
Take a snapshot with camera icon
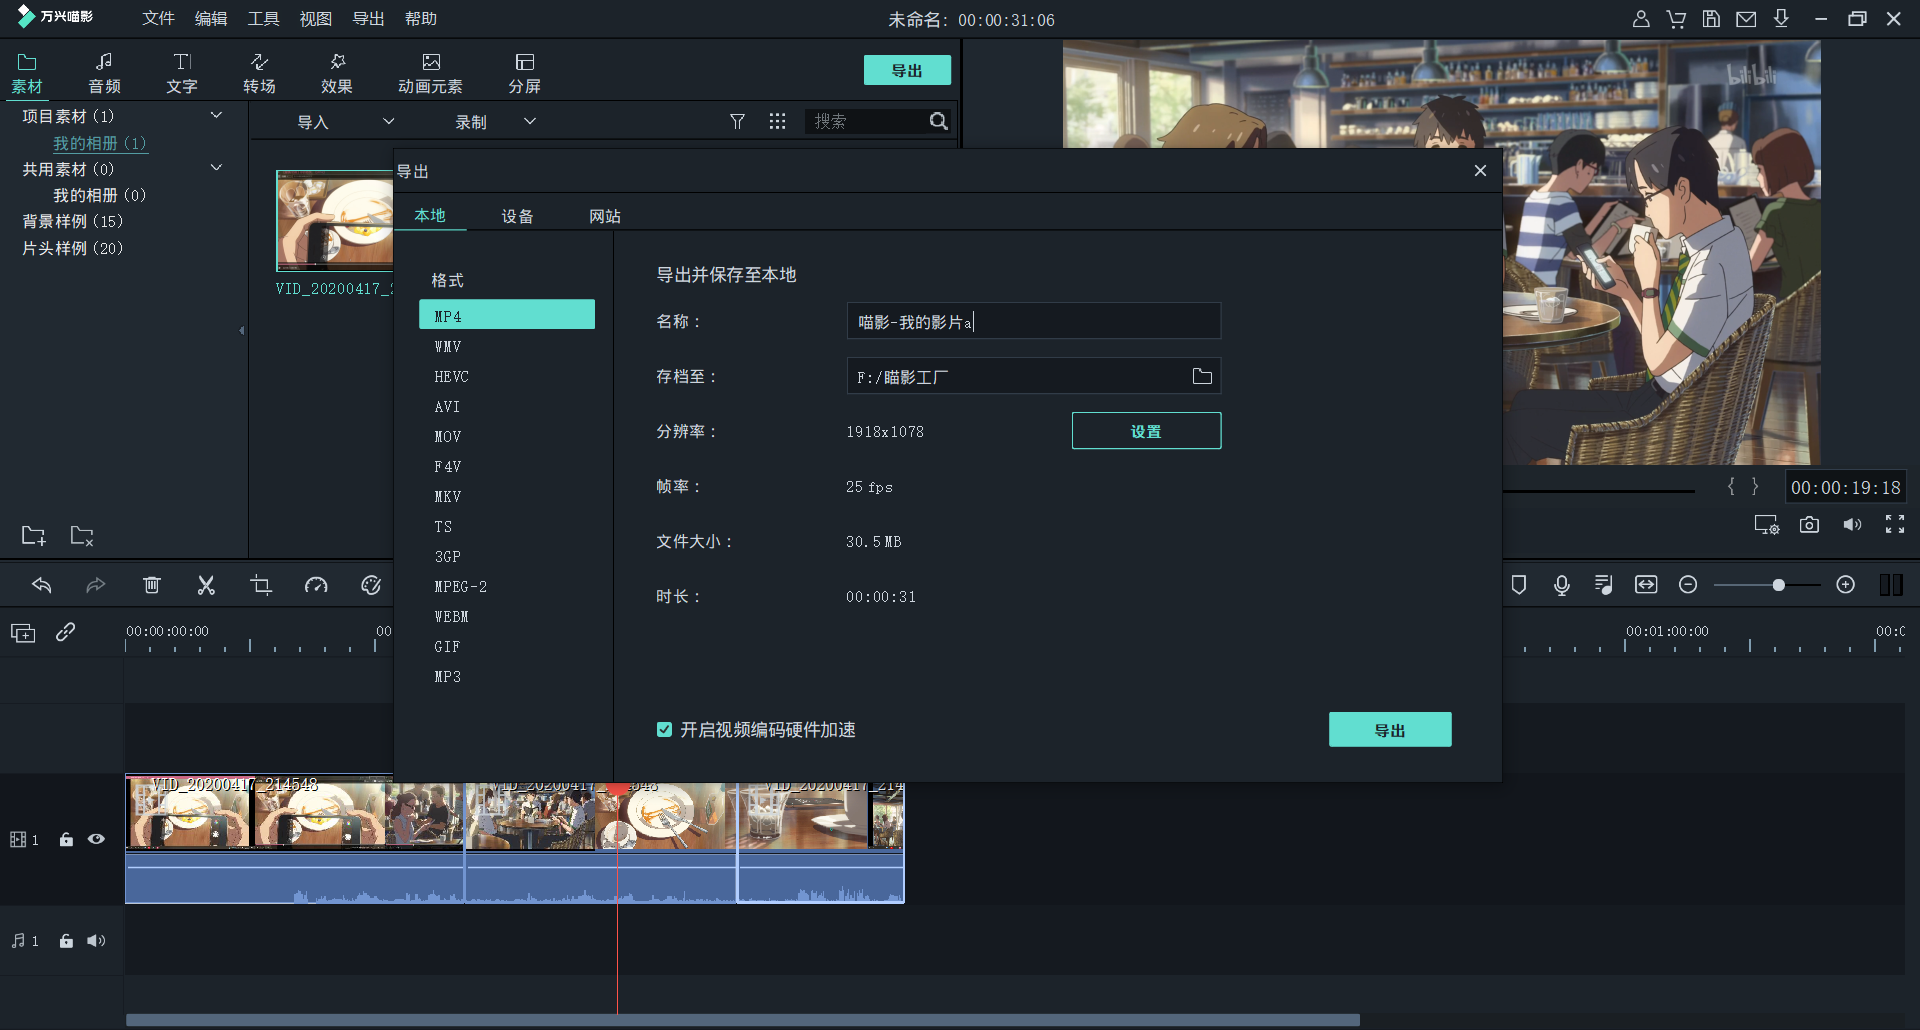pos(1809,525)
